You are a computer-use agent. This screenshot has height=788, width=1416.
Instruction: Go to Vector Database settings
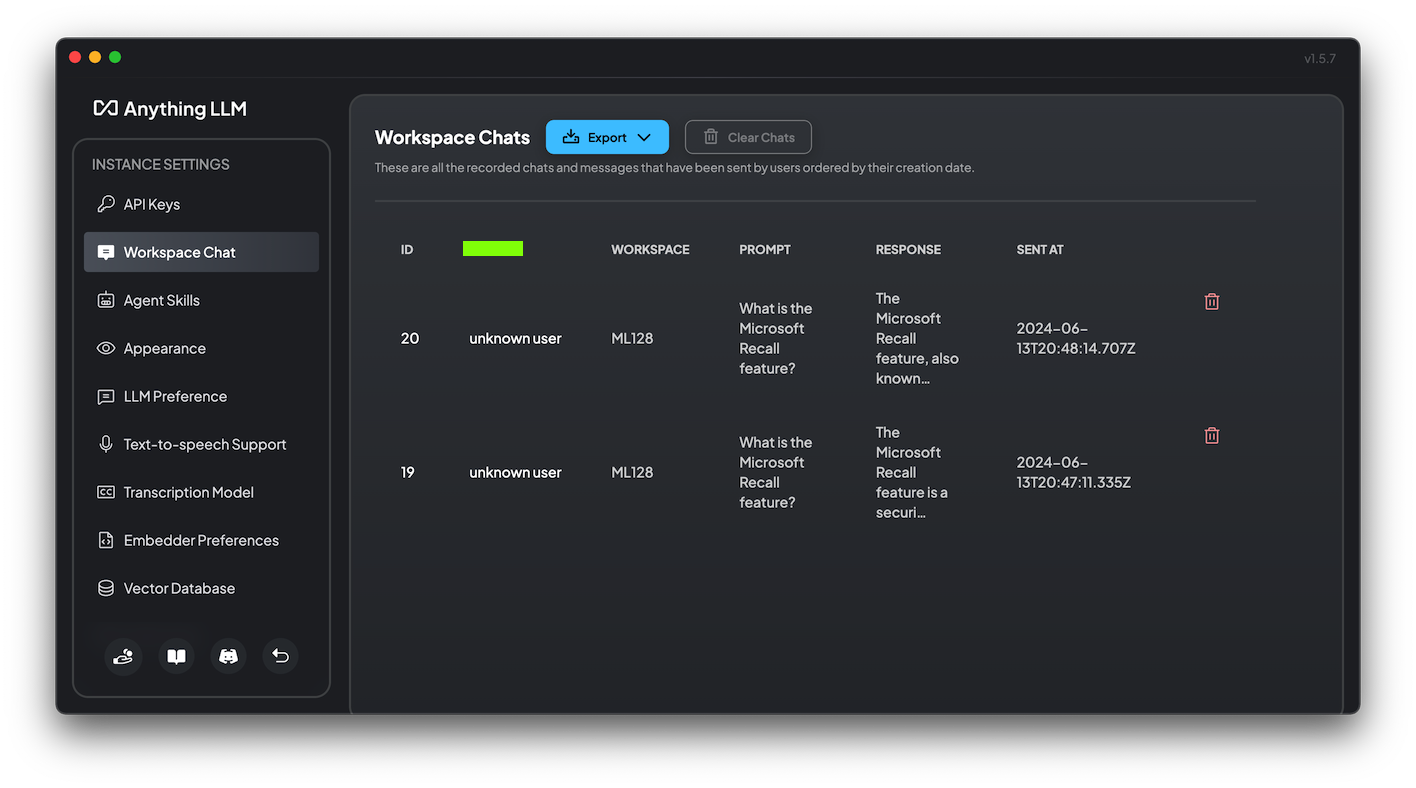(x=179, y=588)
